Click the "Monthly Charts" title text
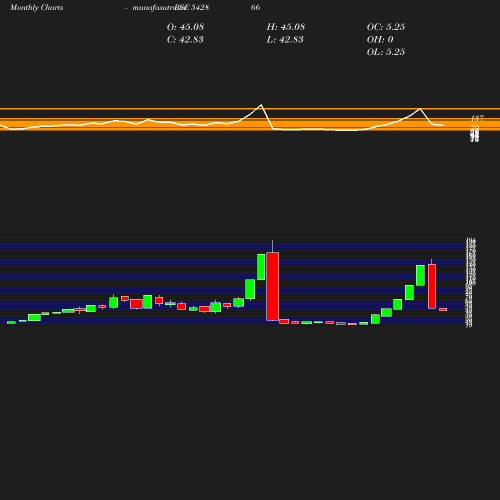Screen dimensions: 500x500 (36, 7)
